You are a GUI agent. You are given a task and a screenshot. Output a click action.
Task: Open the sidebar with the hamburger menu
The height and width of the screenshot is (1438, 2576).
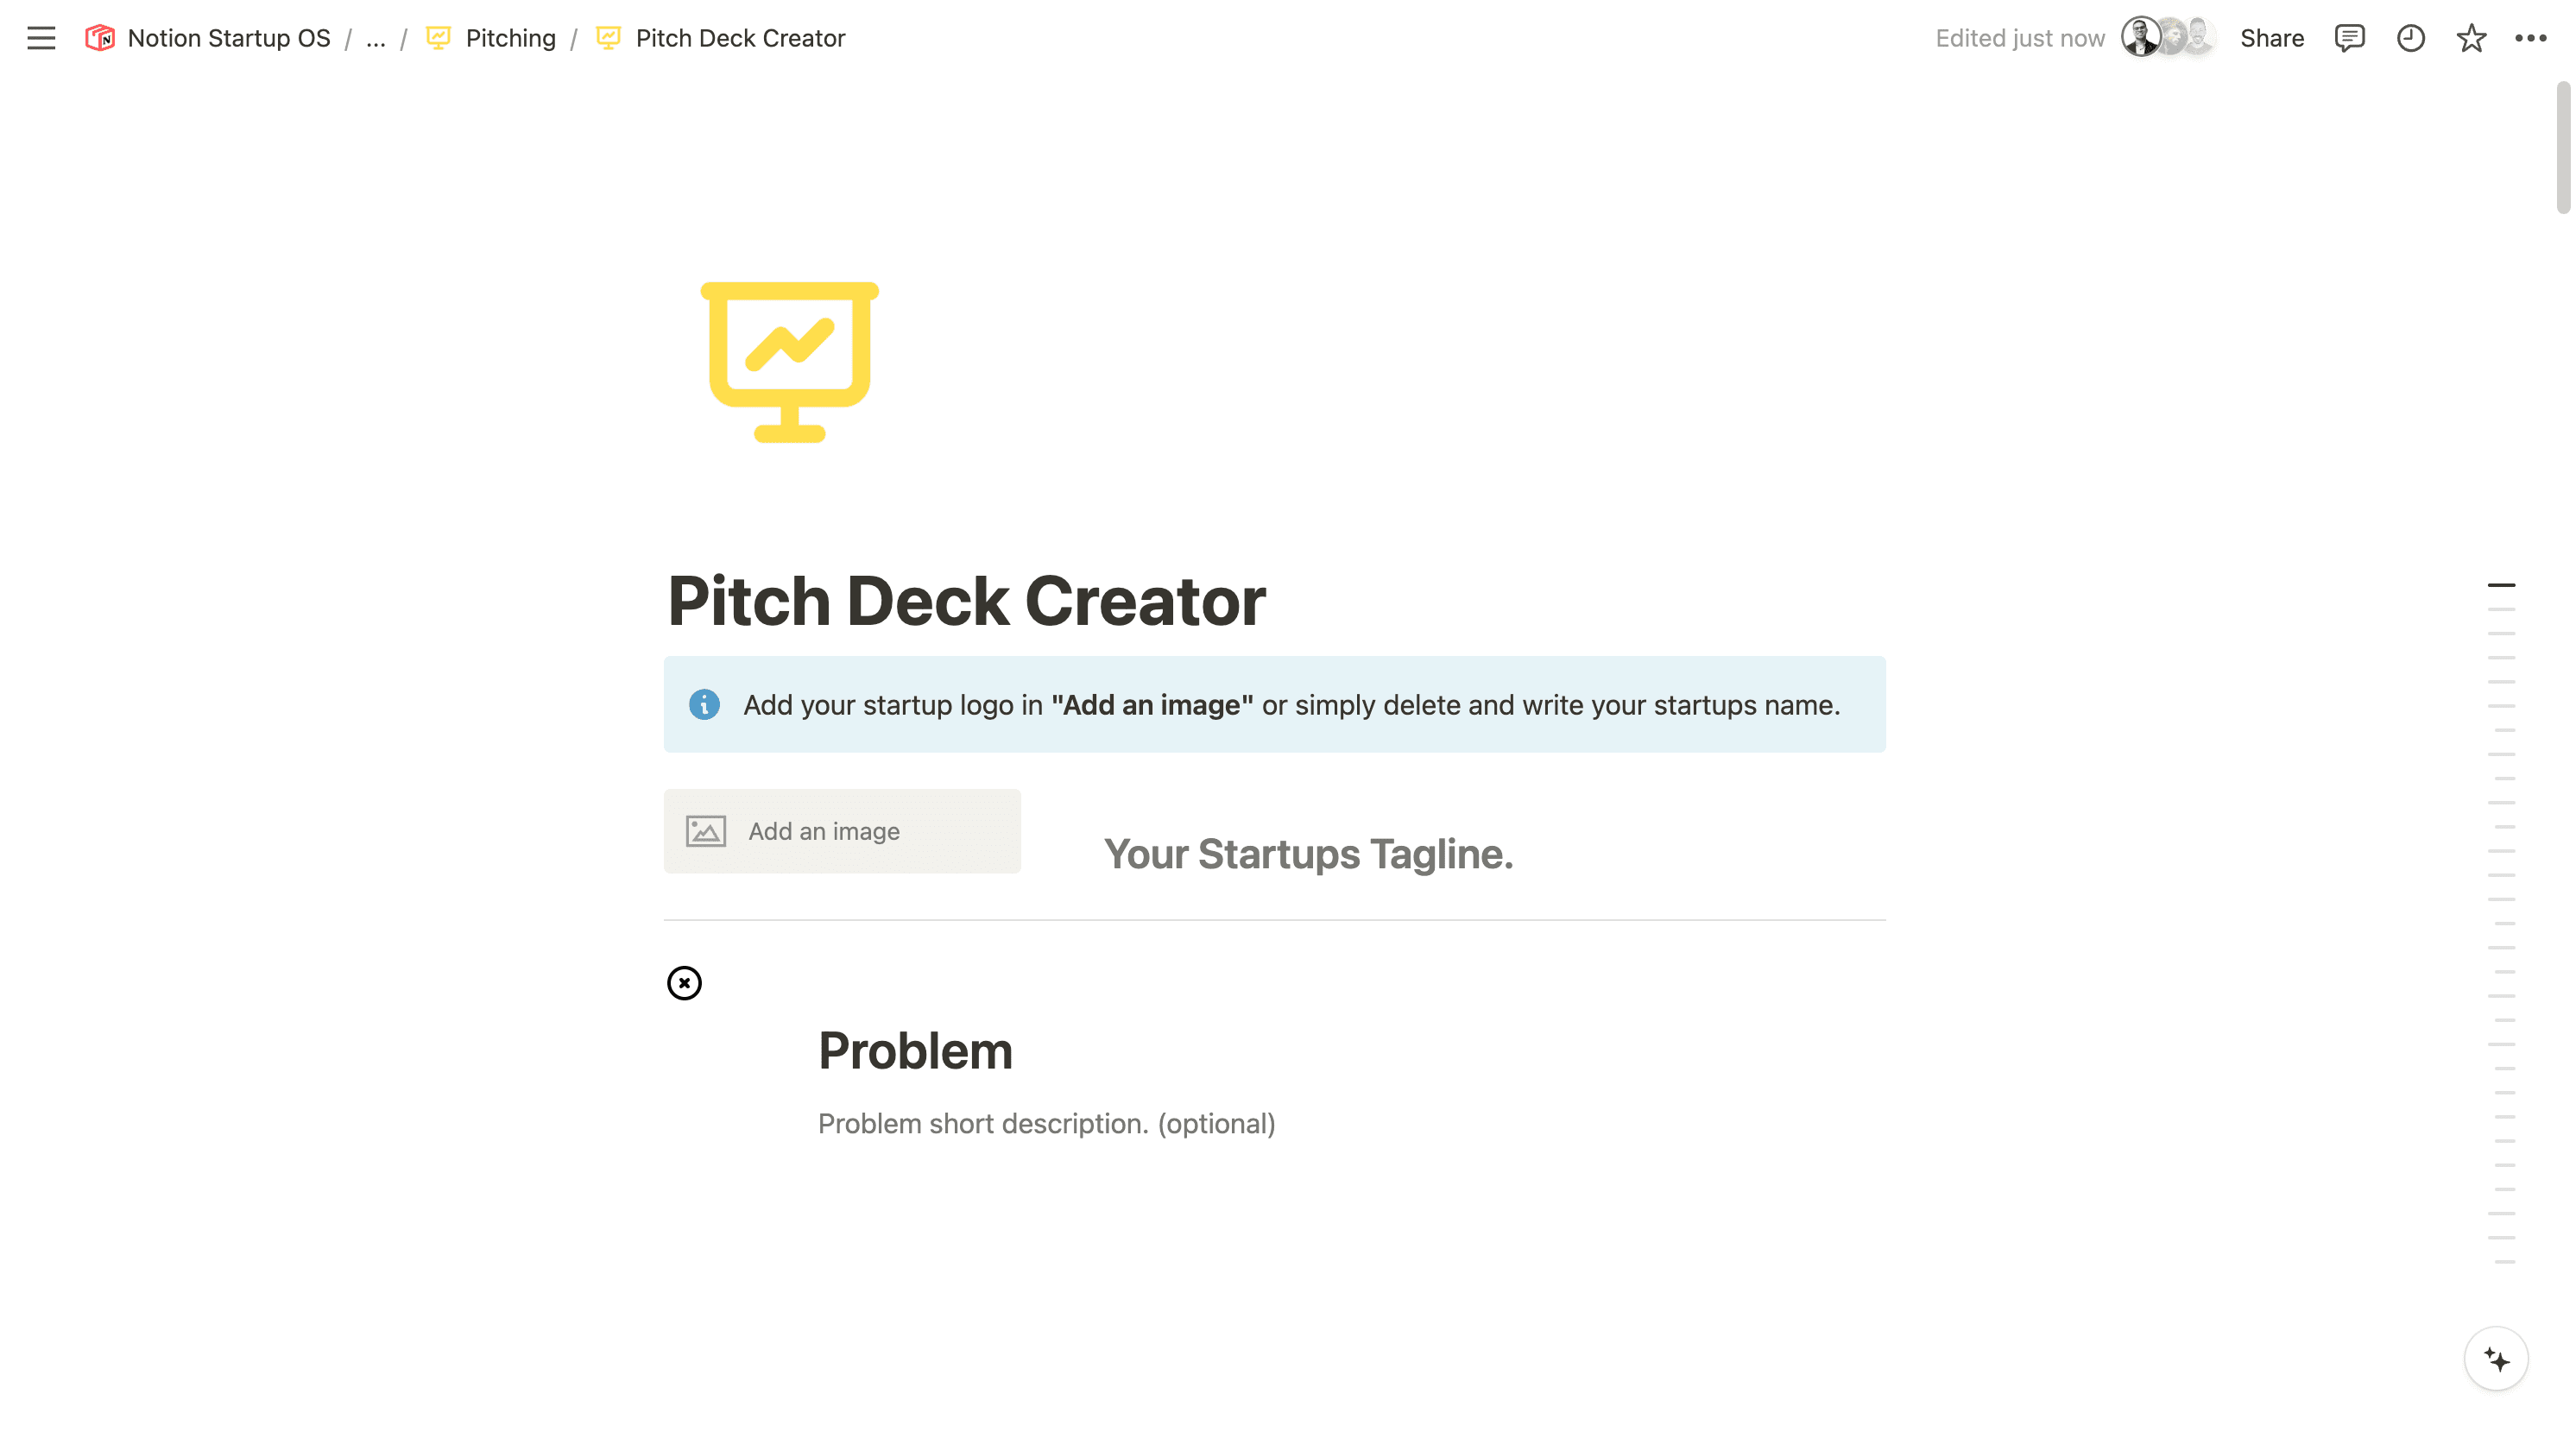(x=41, y=38)
